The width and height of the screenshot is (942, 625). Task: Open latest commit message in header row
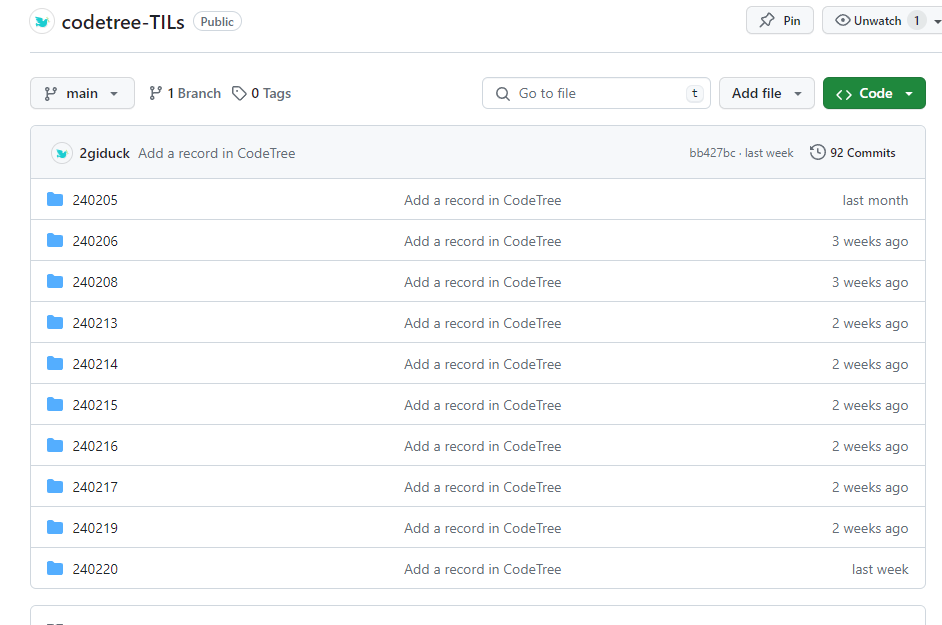click(x=217, y=153)
